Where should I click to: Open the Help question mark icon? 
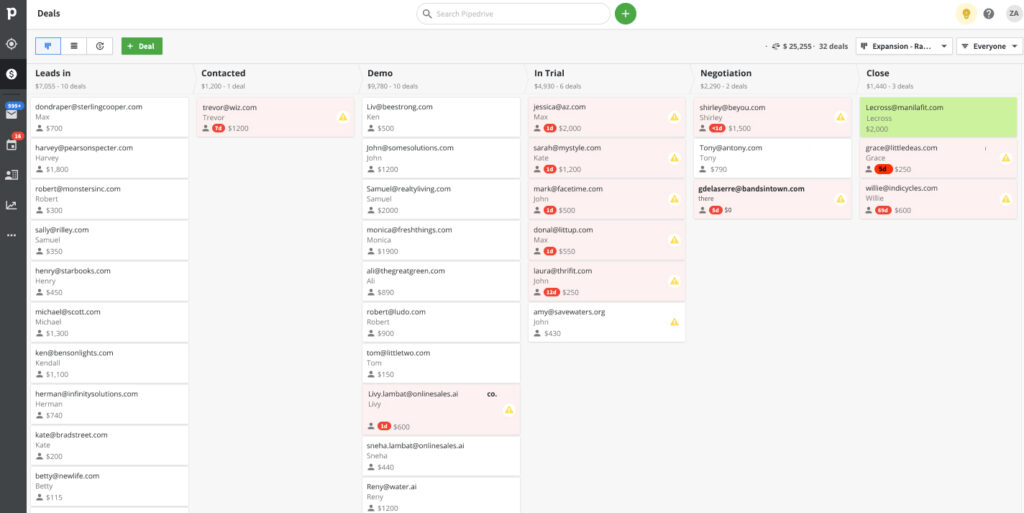pyautogui.click(x=989, y=14)
